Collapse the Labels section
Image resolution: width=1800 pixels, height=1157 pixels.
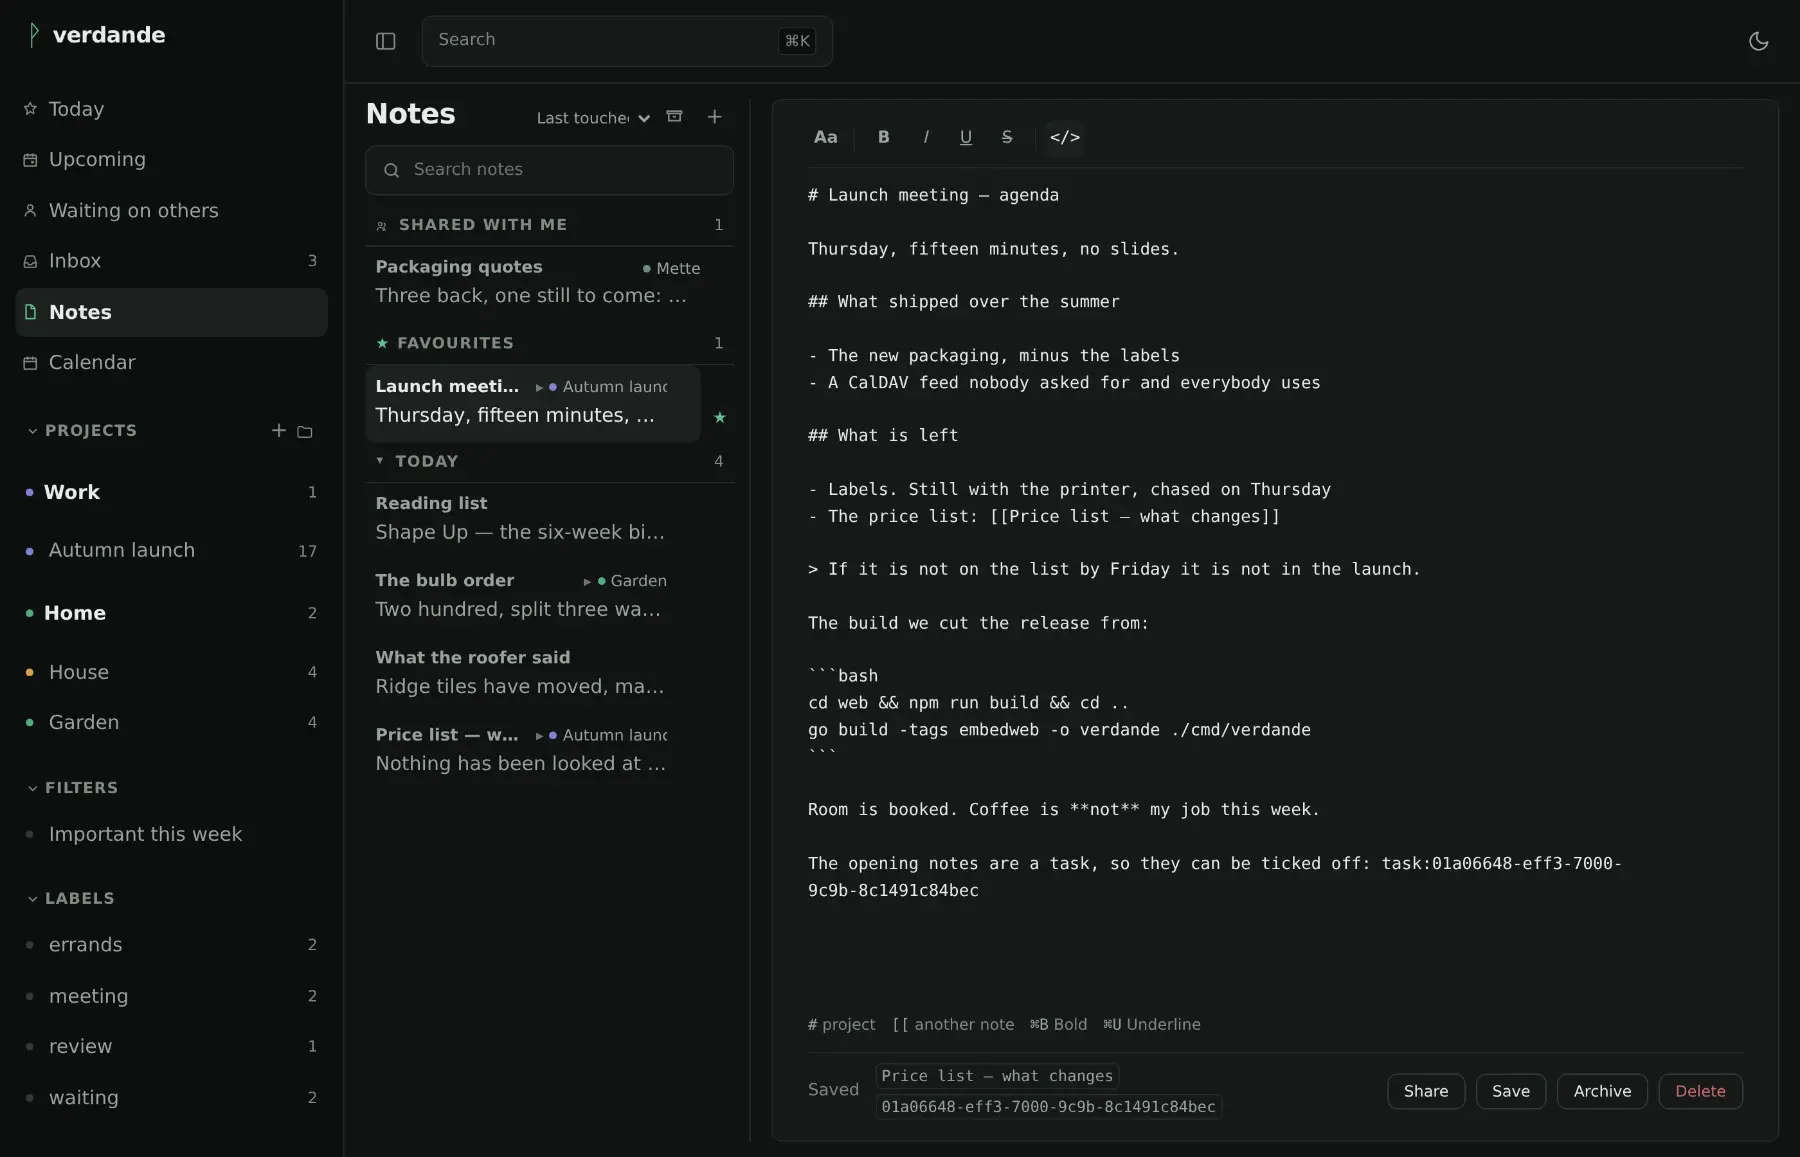click(x=70, y=898)
